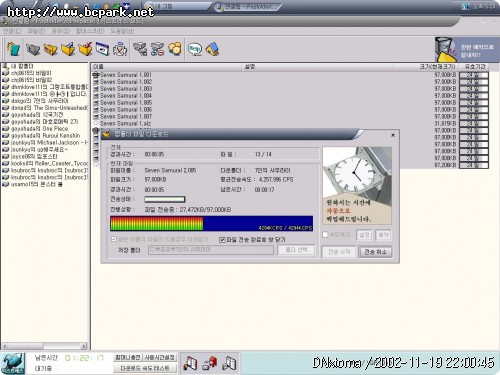The width and height of the screenshot is (500, 375).
Task: Select goyohada One Piece folder in tree
Action: tap(39, 129)
